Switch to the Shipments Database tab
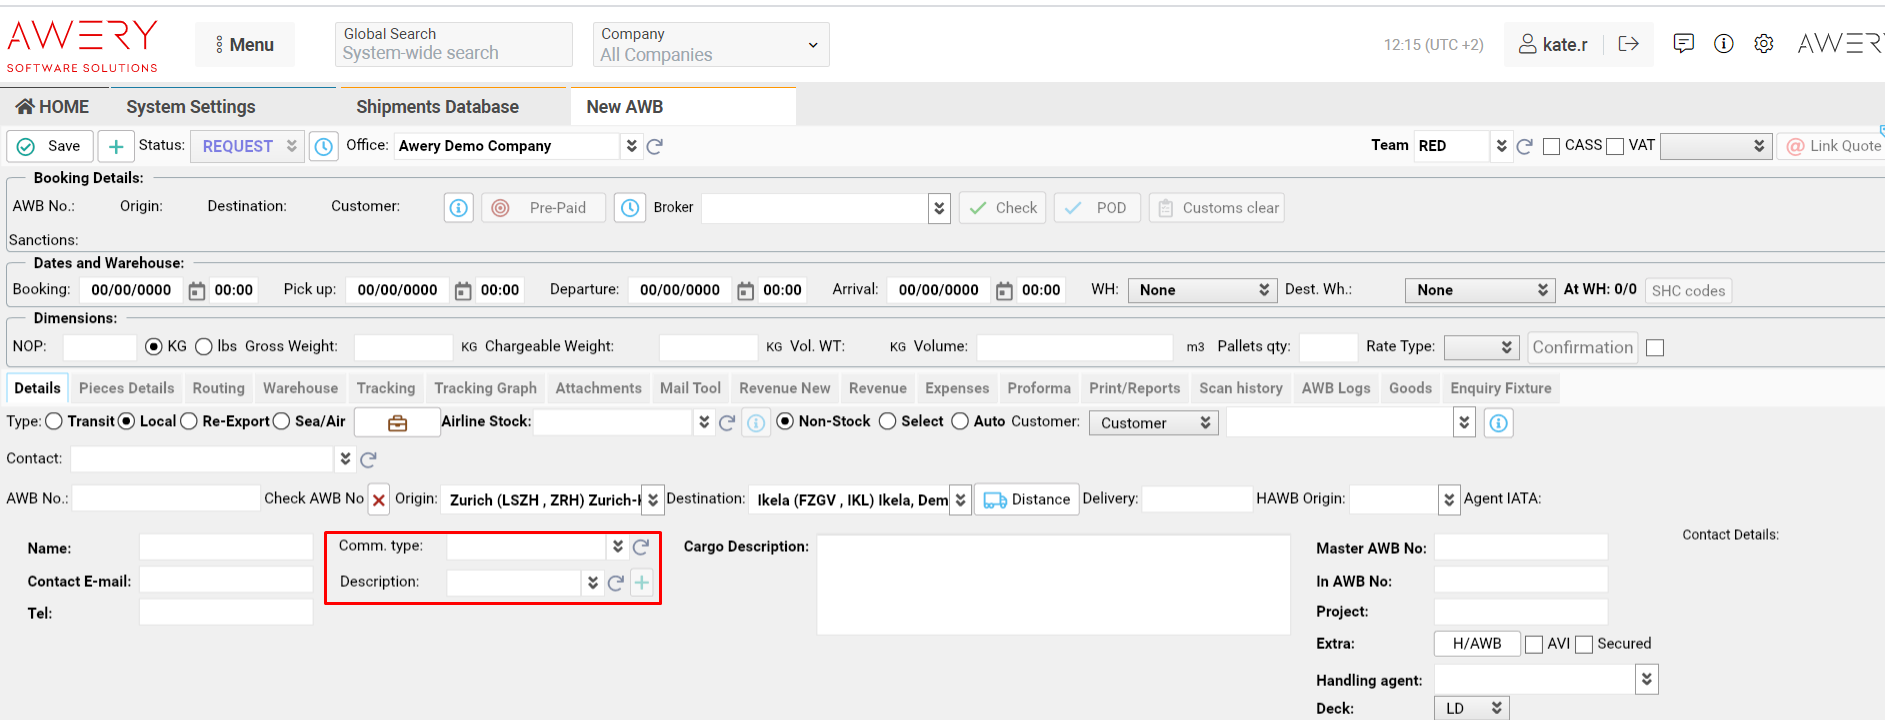This screenshot has width=1885, height=720. 437,107
